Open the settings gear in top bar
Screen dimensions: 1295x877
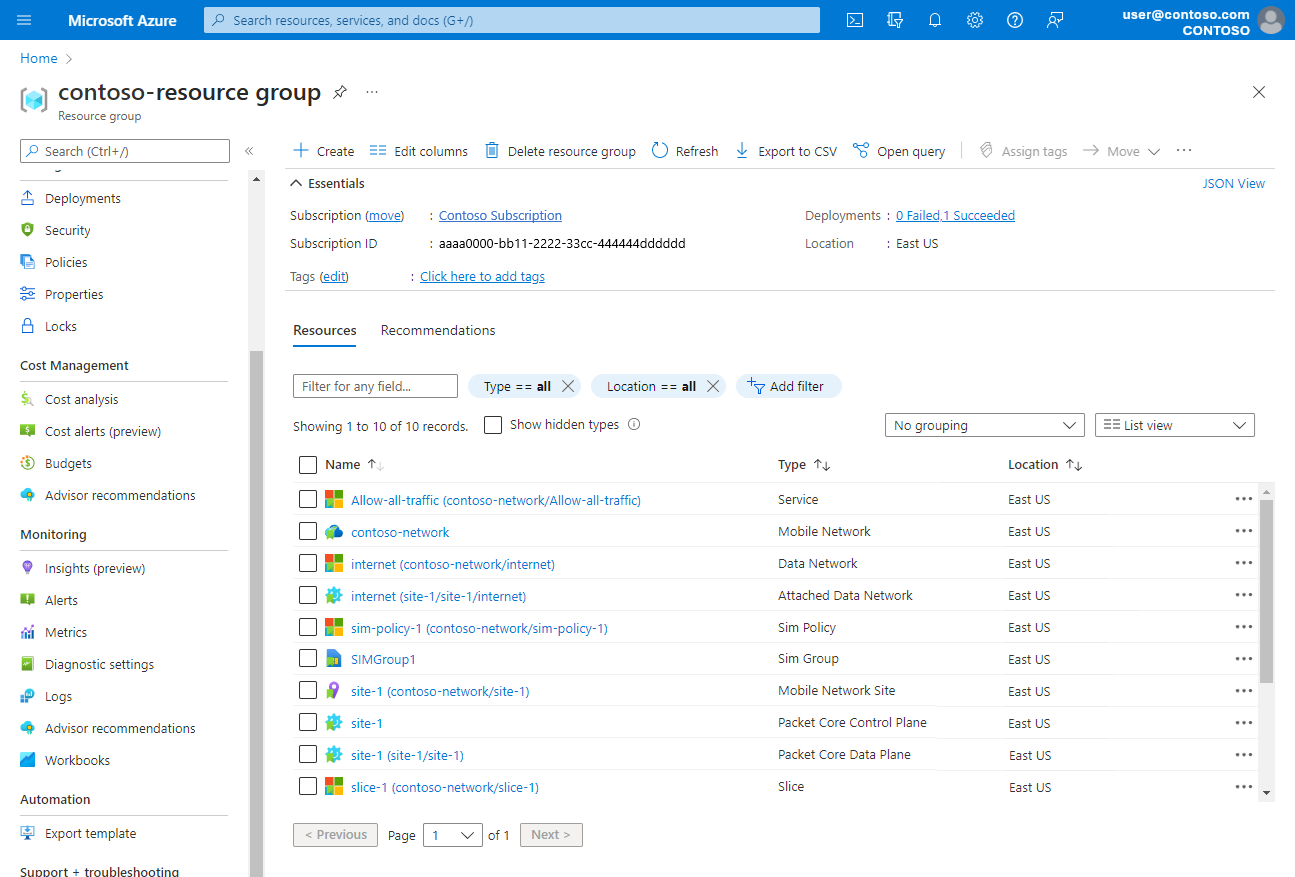tap(975, 20)
